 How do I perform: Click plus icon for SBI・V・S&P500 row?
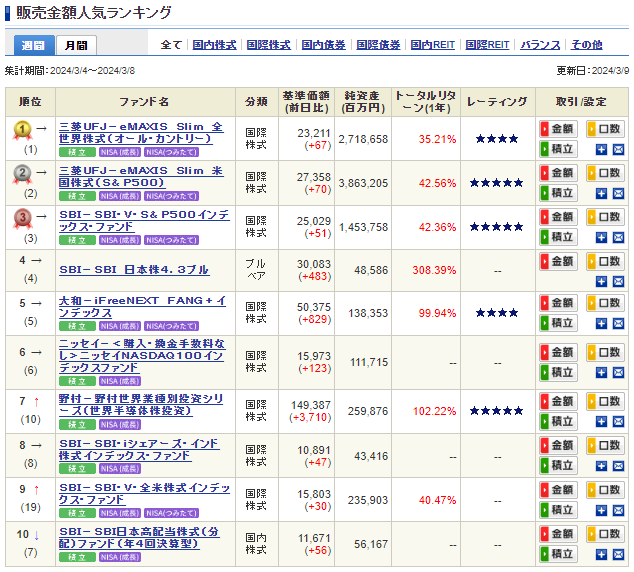point(601,238)
